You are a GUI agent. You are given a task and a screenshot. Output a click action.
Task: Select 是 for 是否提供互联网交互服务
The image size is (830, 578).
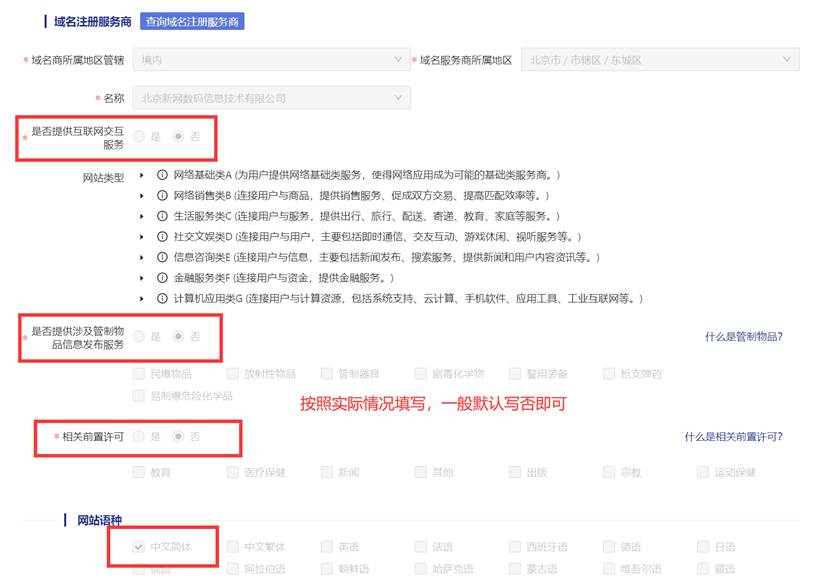pyautogui.click(x=139, y=137)
